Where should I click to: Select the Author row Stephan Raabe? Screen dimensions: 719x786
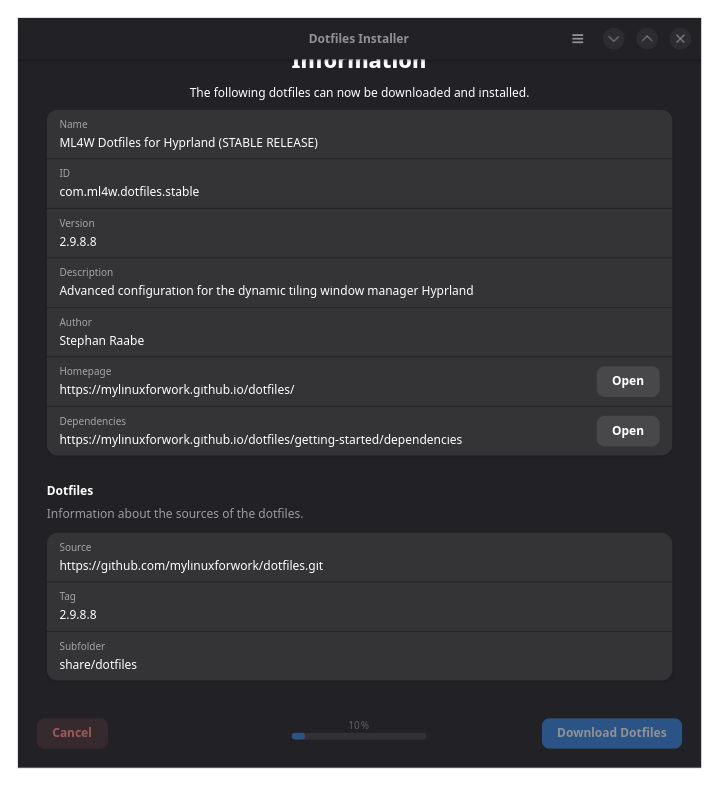coord(359,332)
